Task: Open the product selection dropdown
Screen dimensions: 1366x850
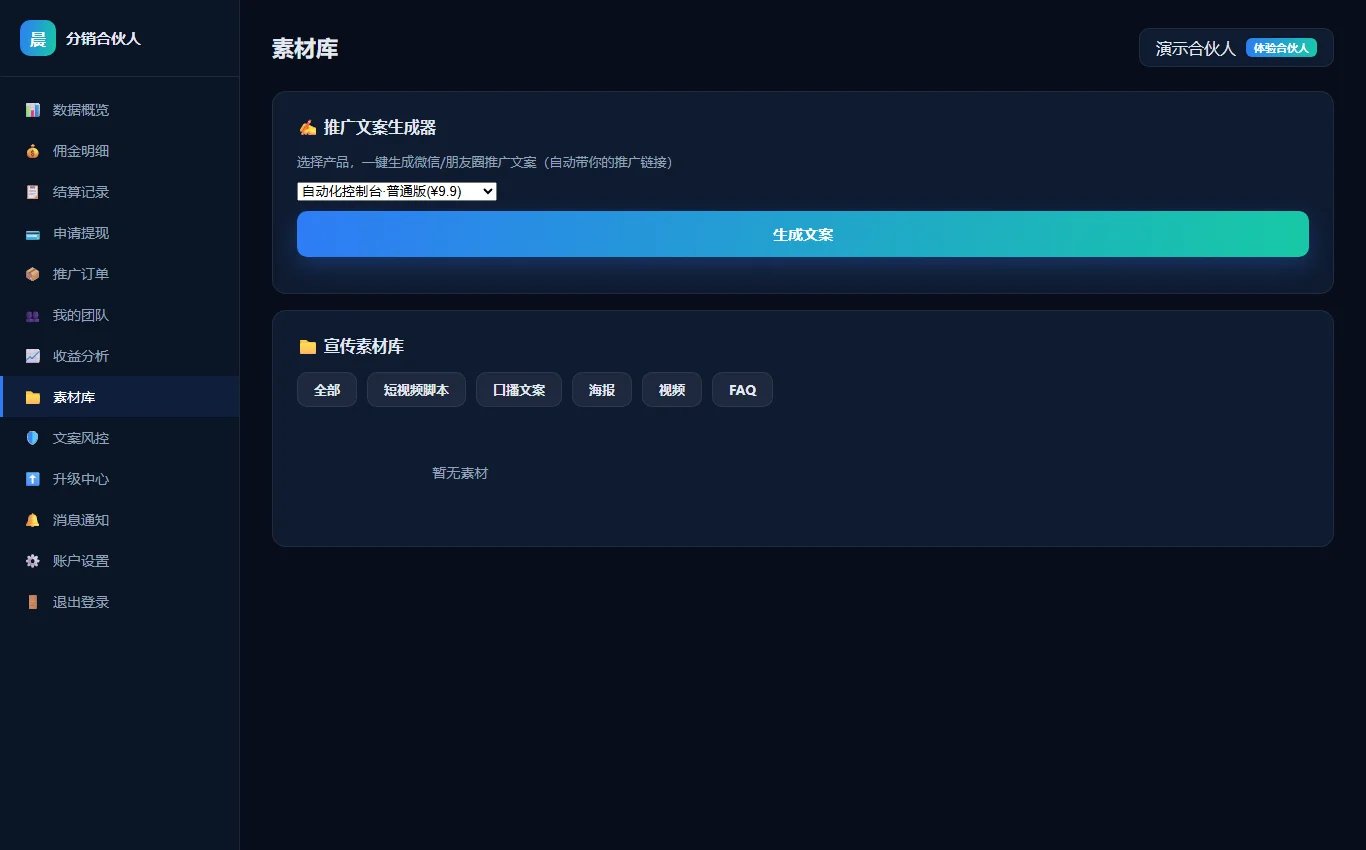Action: 397,191
